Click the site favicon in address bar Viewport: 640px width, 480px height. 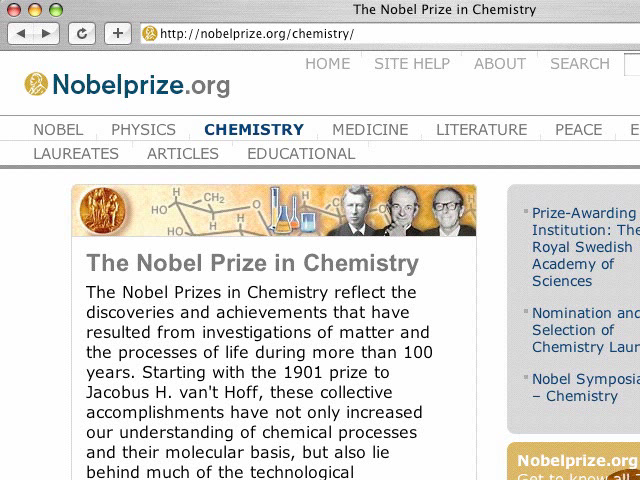click(150, 34)
